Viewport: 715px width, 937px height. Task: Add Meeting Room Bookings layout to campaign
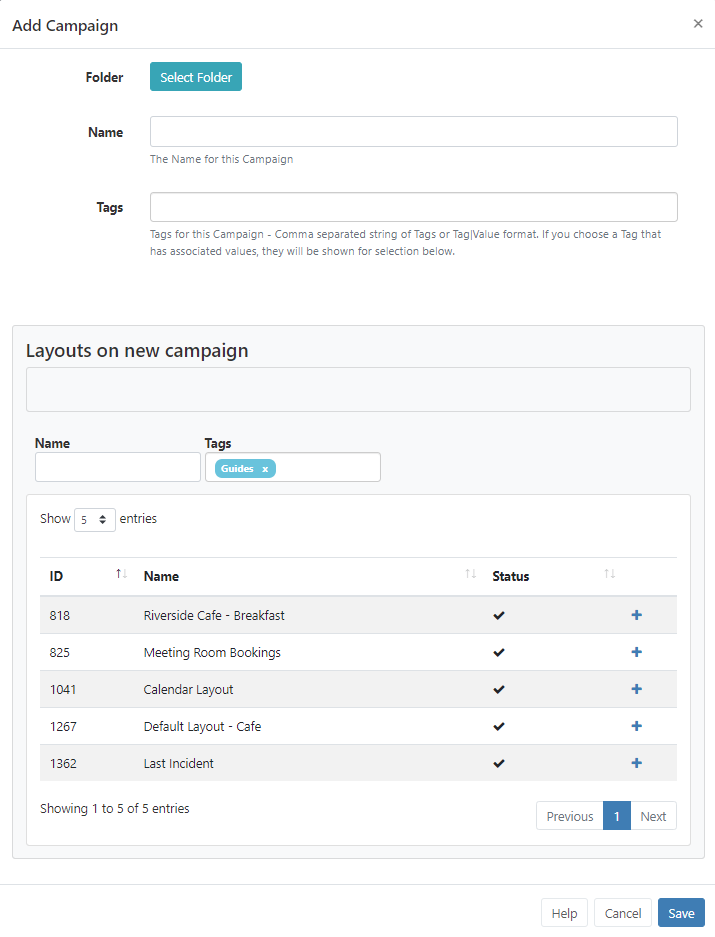coord(636,651)
